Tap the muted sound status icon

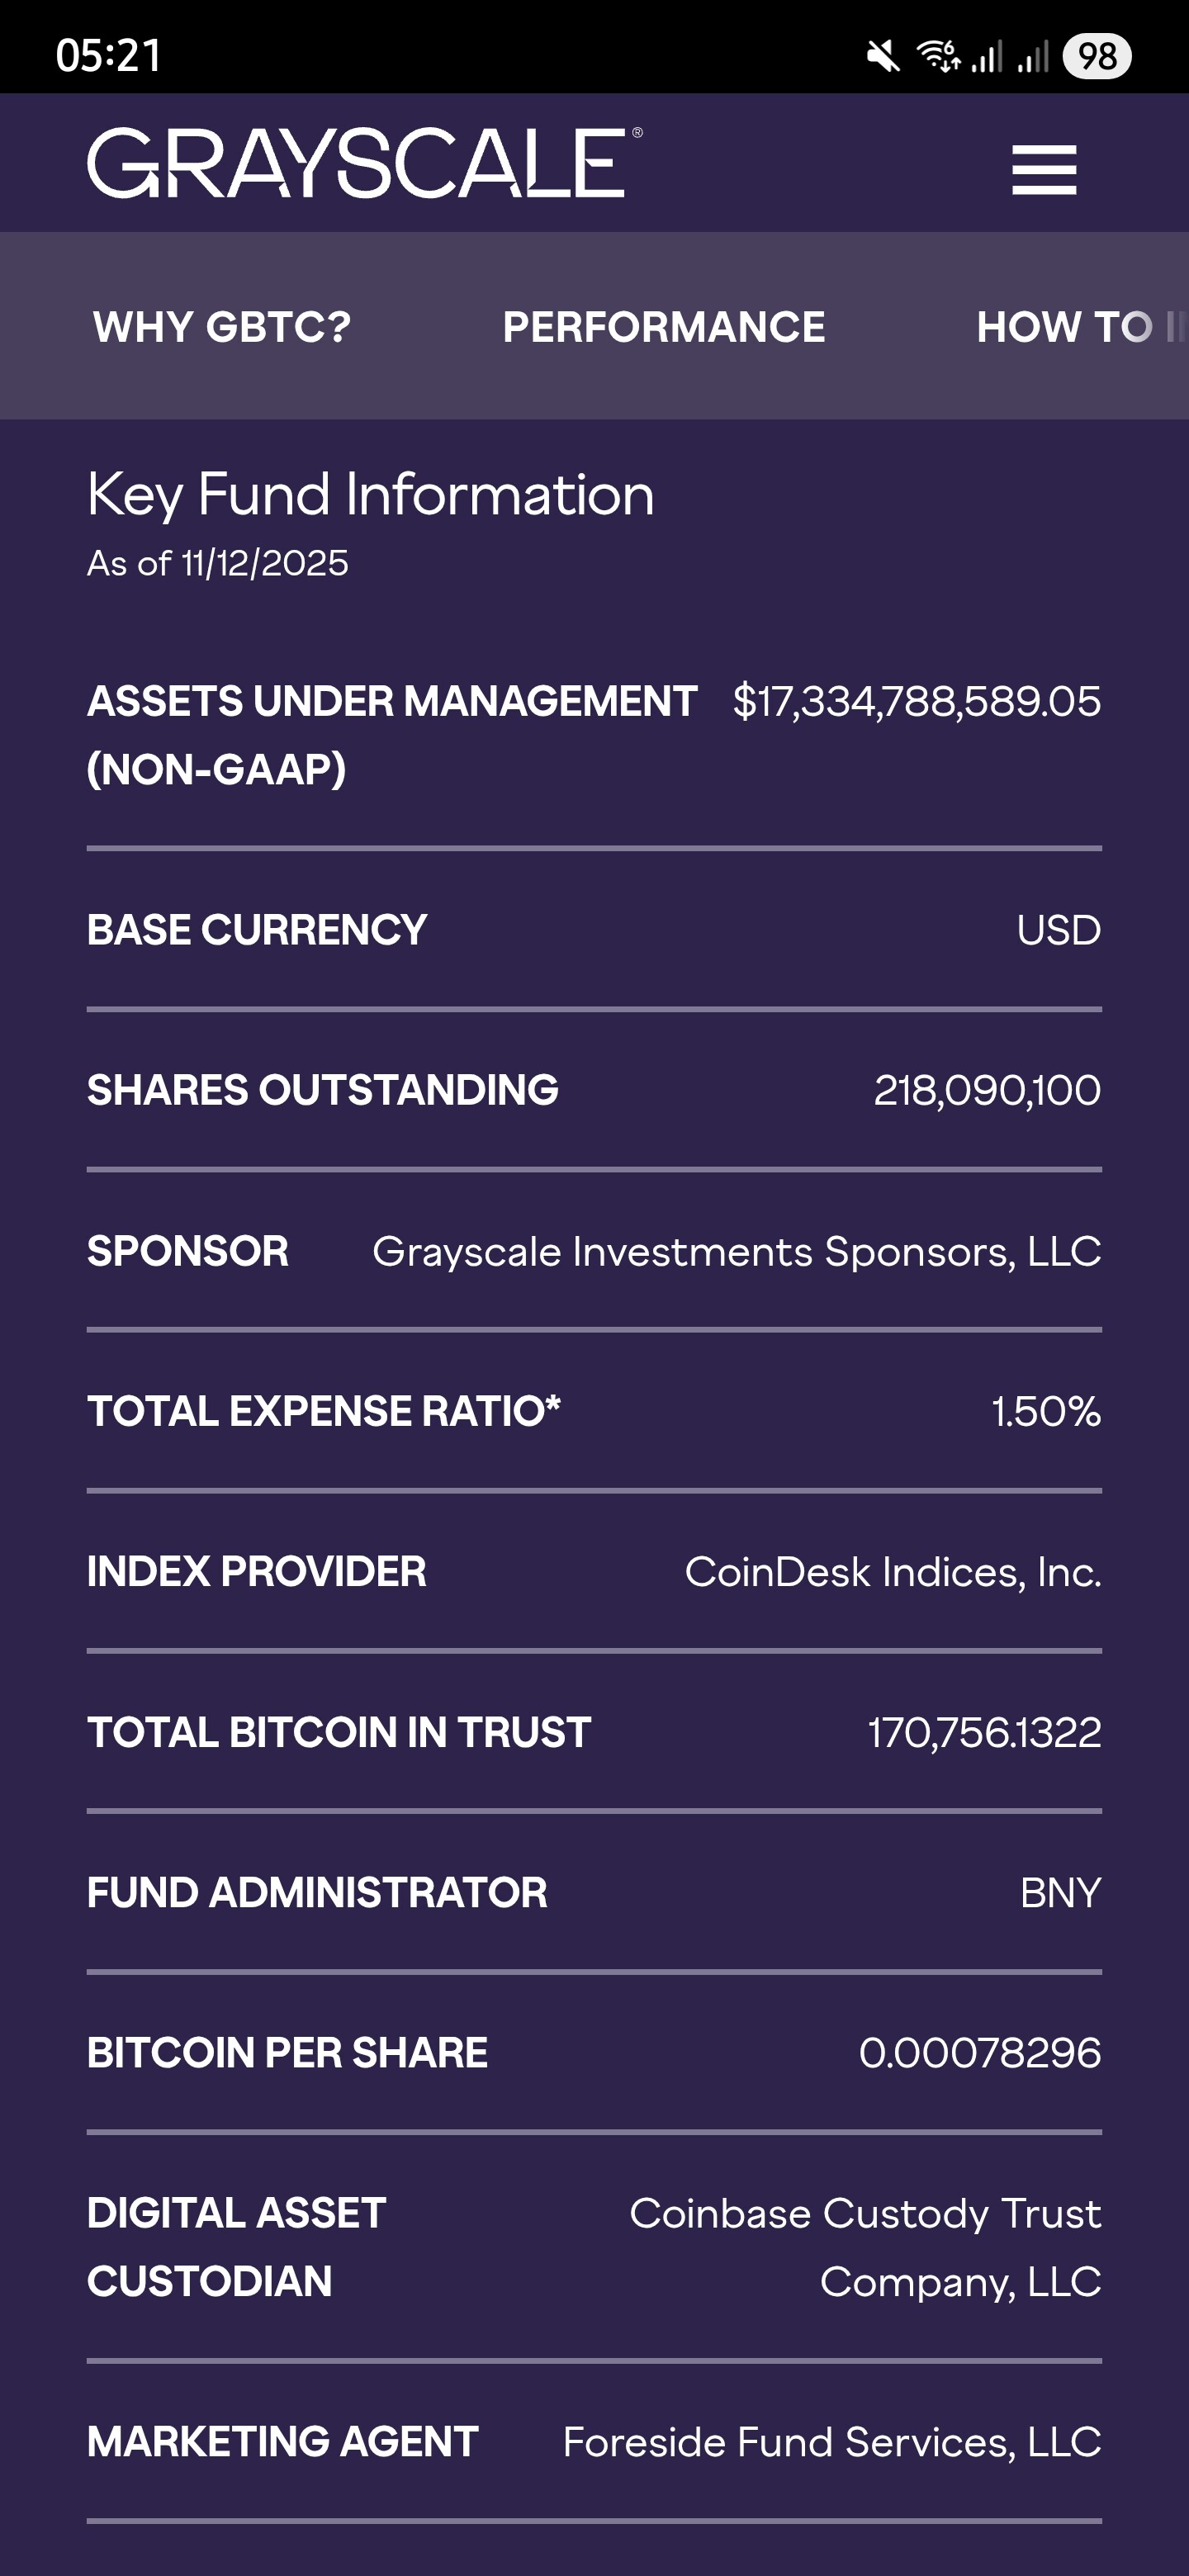[x=883, y=56]
